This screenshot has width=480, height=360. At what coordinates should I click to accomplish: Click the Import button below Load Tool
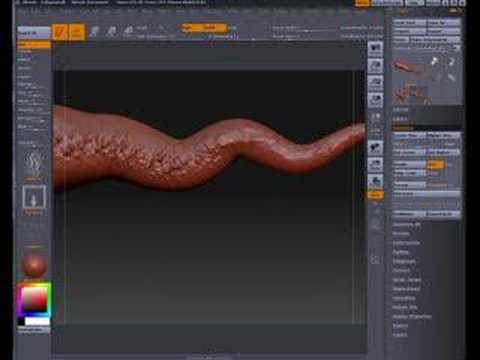point(409,31)
